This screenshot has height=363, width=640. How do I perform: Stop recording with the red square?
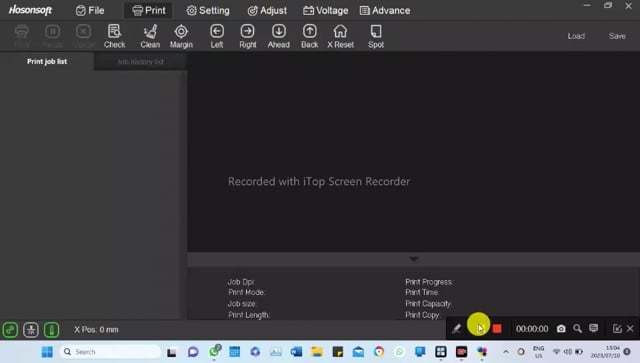pos(497,329)
